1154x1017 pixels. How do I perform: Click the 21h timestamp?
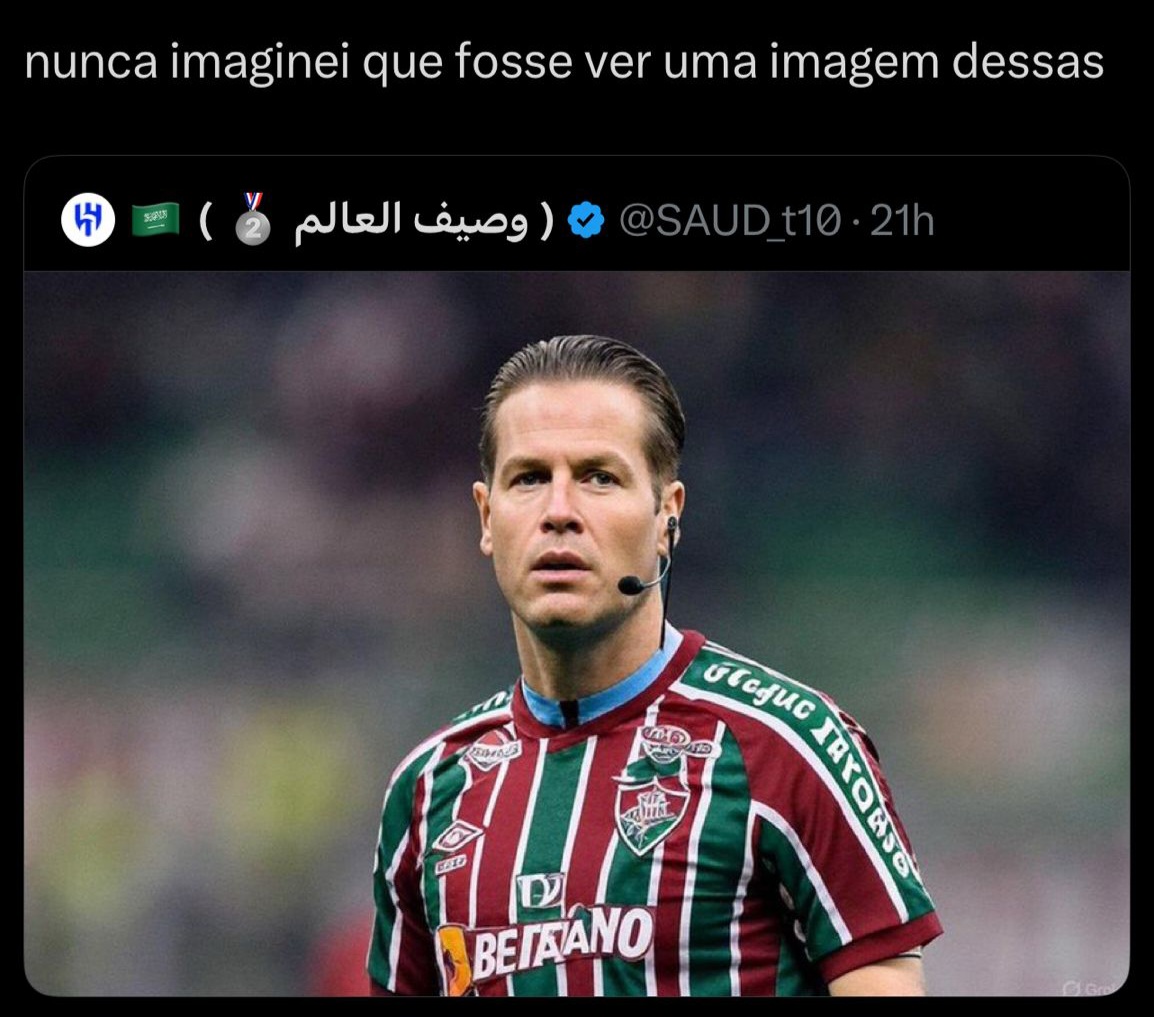point(902,221)
